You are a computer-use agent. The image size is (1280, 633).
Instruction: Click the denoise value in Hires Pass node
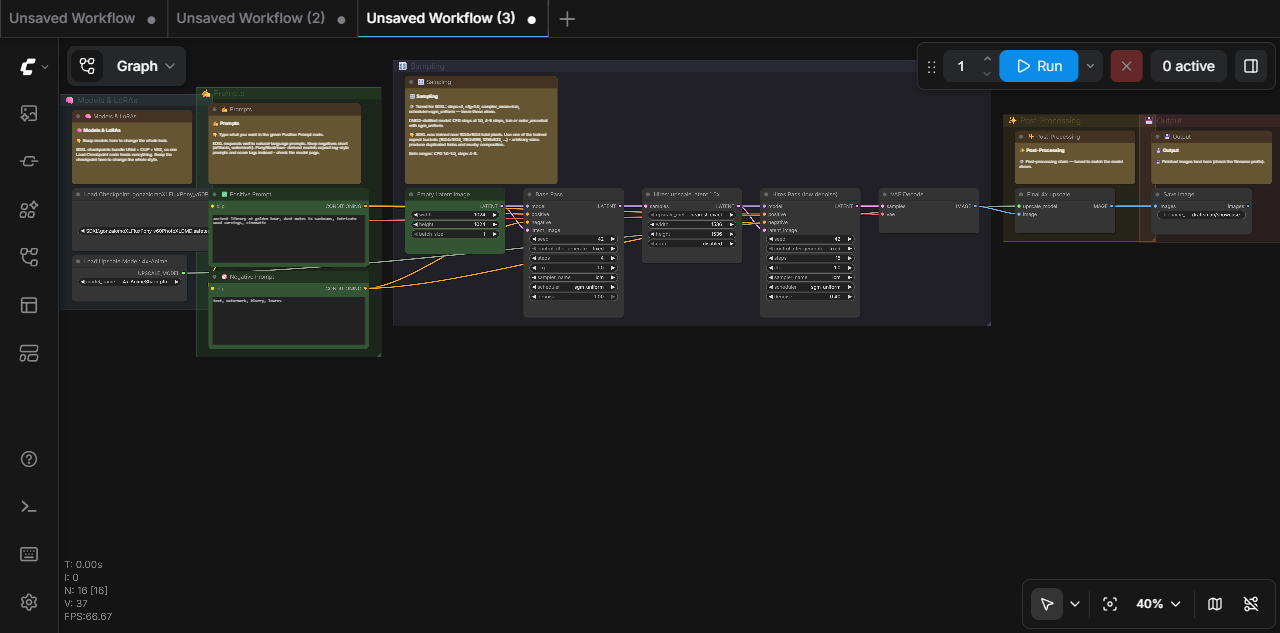[809, 296]
